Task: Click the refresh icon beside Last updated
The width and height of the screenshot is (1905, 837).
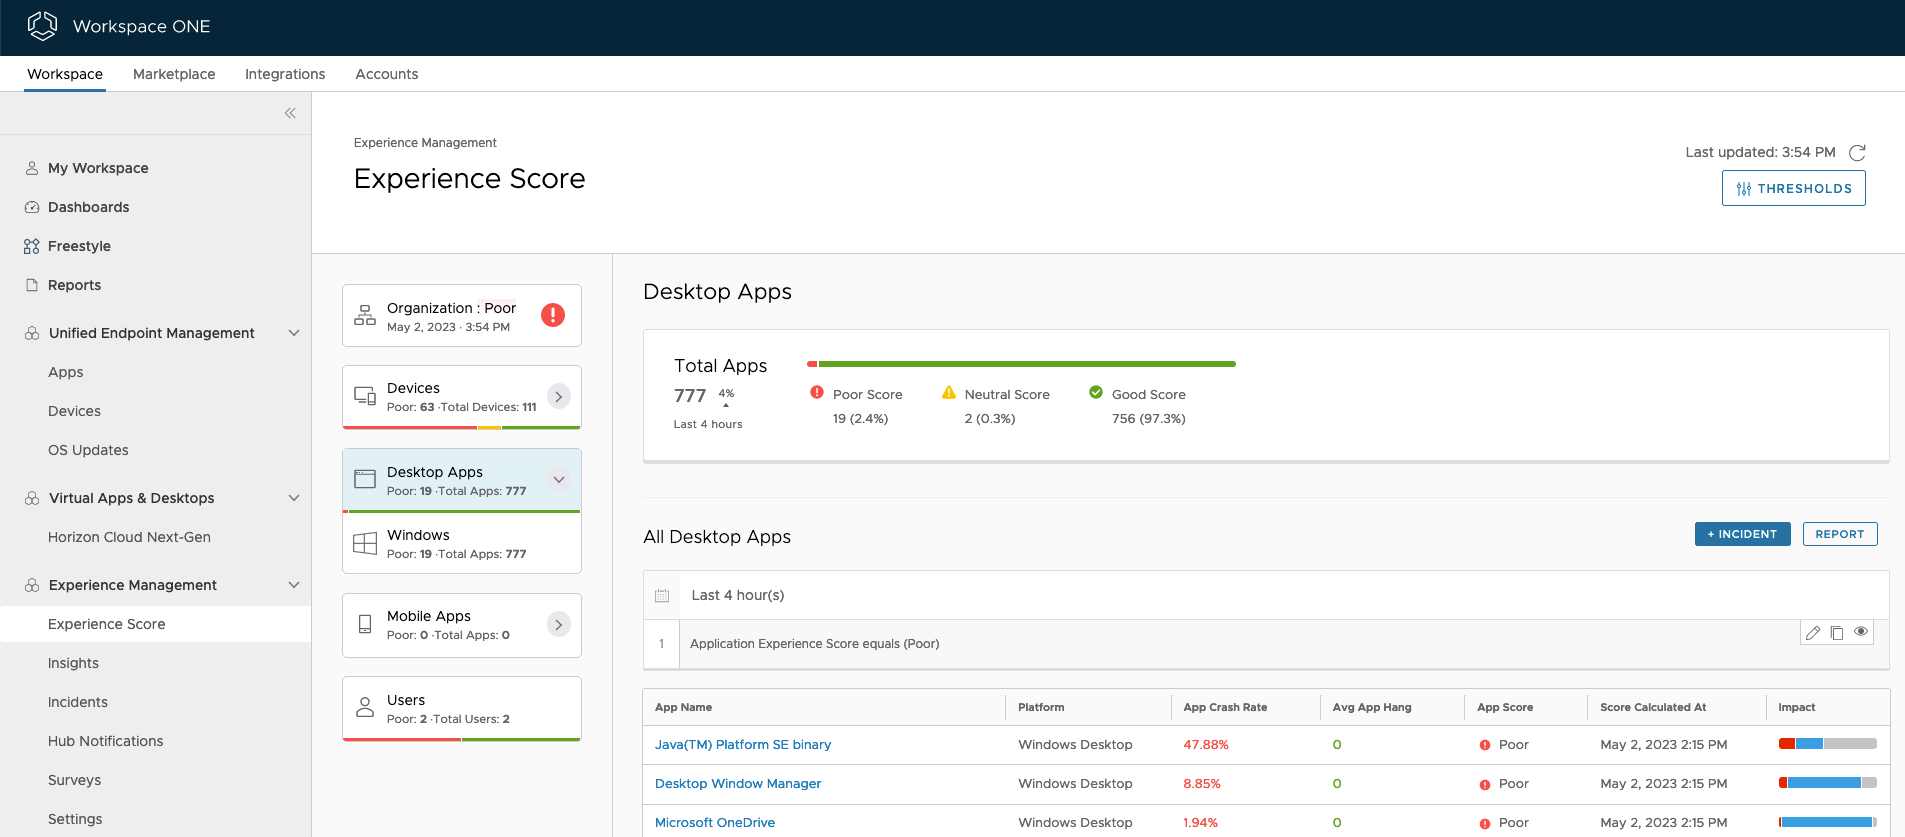Action: click(1857, 153)
